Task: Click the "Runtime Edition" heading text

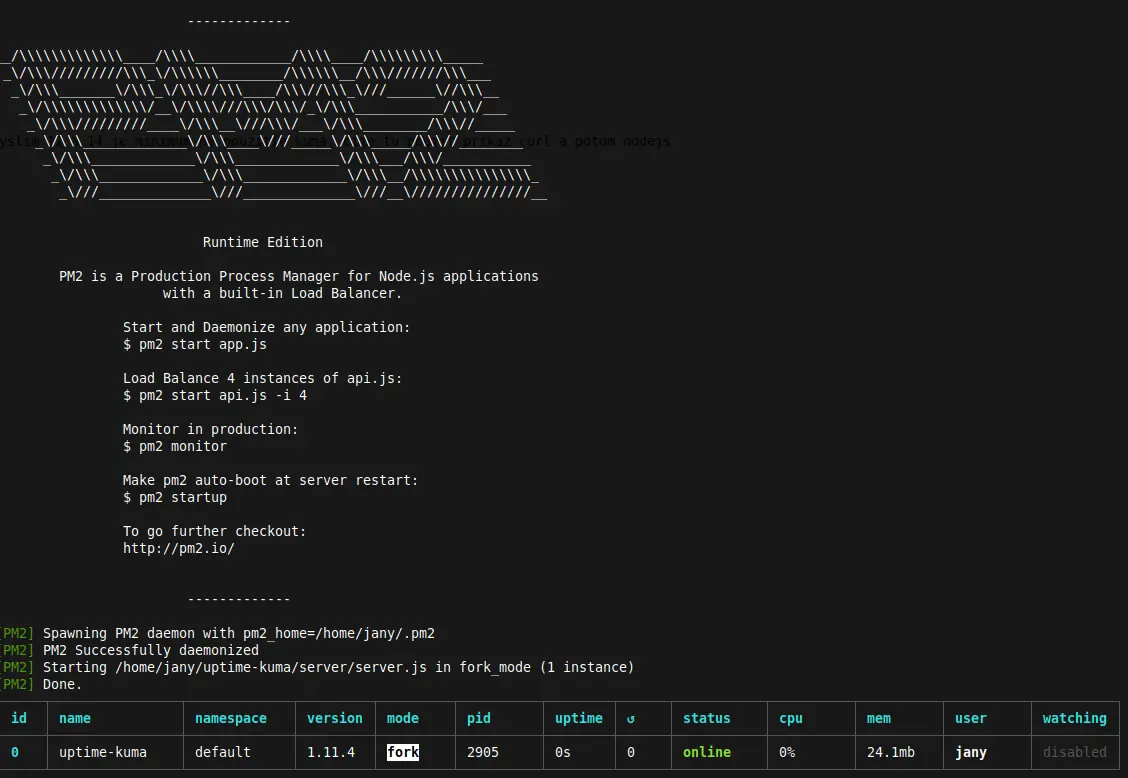Action: 263,243
